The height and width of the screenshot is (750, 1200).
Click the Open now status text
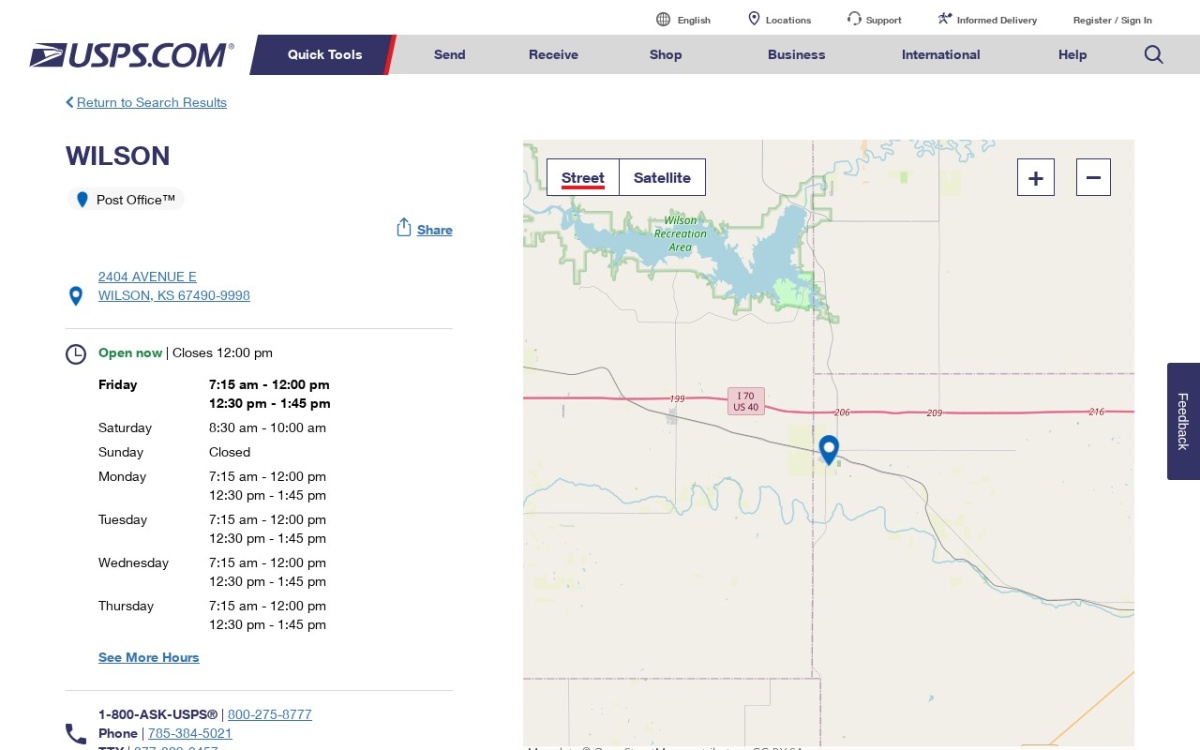click(130, 353)
